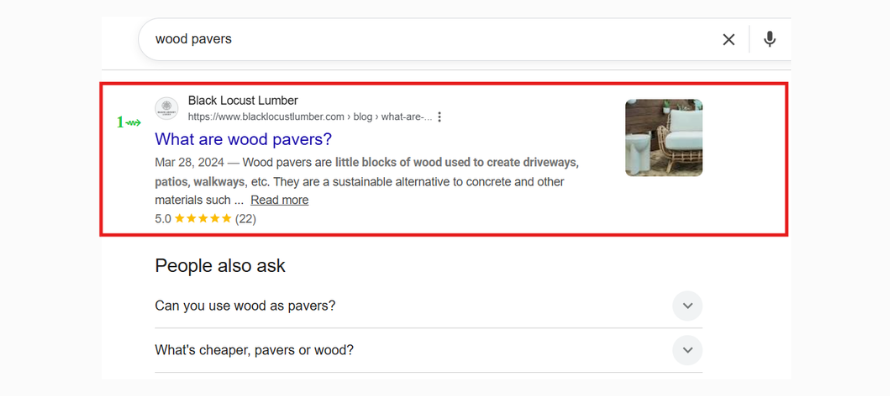Open the 'What are wood pavers?' result
The width and height of the screenshot is (890, 396).
243,139
